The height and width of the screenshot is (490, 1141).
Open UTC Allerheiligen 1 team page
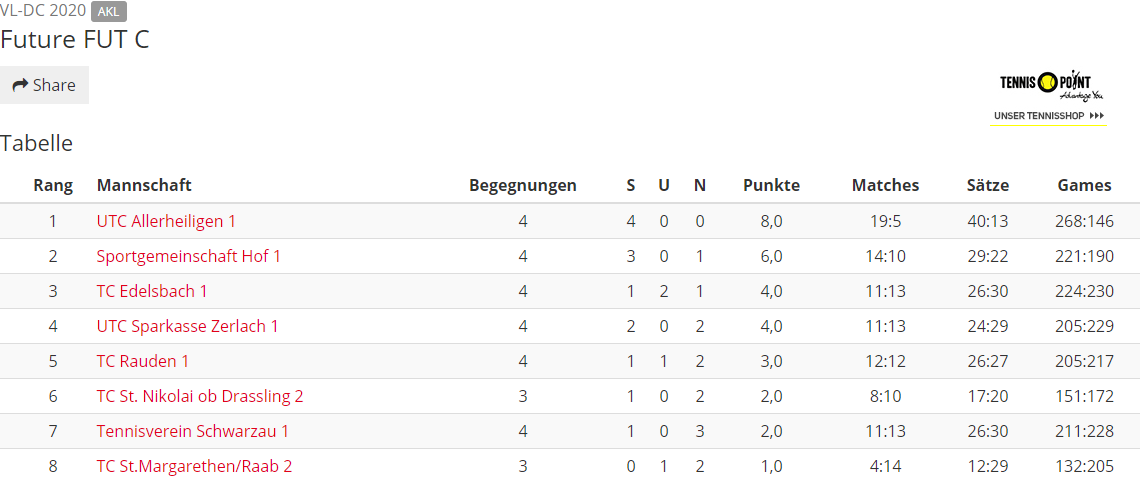[166, 221]
